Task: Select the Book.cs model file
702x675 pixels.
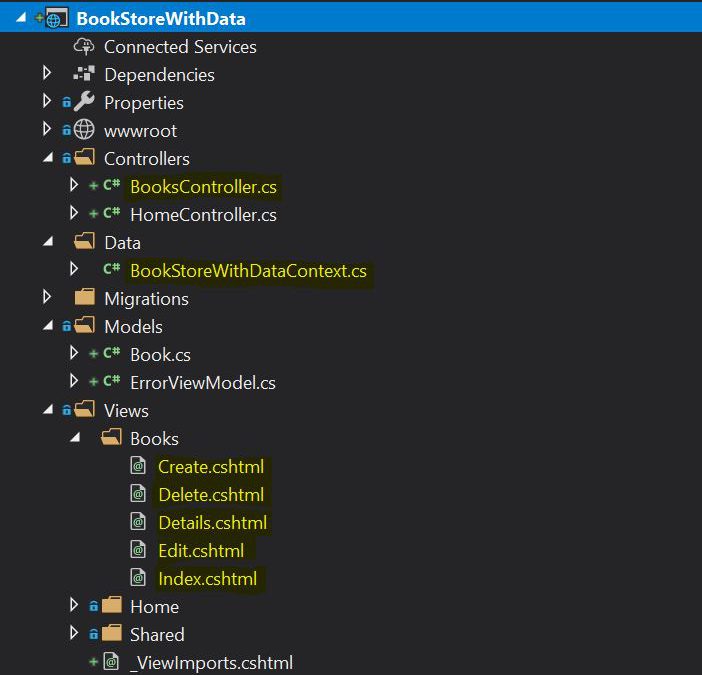Action: 160,354
